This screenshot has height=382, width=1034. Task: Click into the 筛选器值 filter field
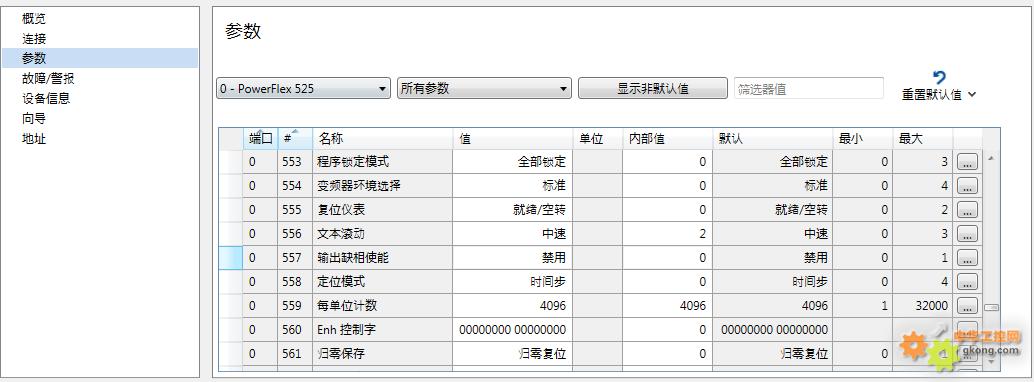(x=808, y=88)
